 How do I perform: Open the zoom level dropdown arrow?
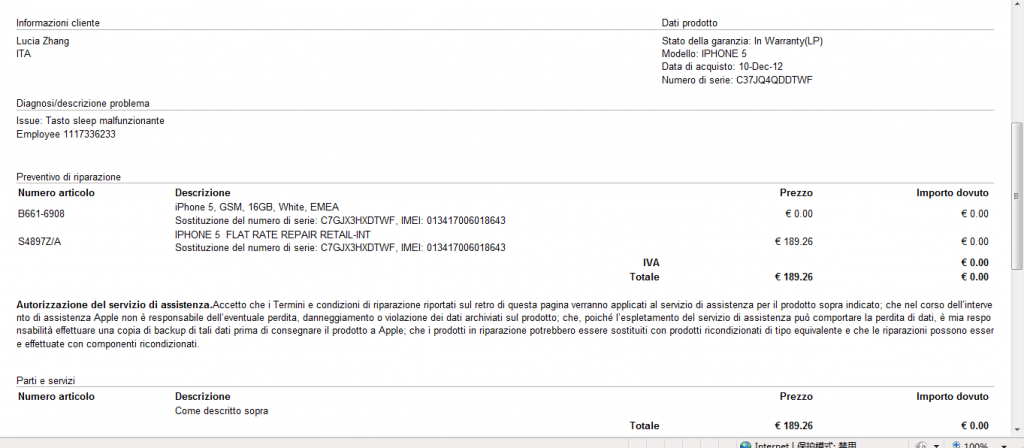point(1004,444)
